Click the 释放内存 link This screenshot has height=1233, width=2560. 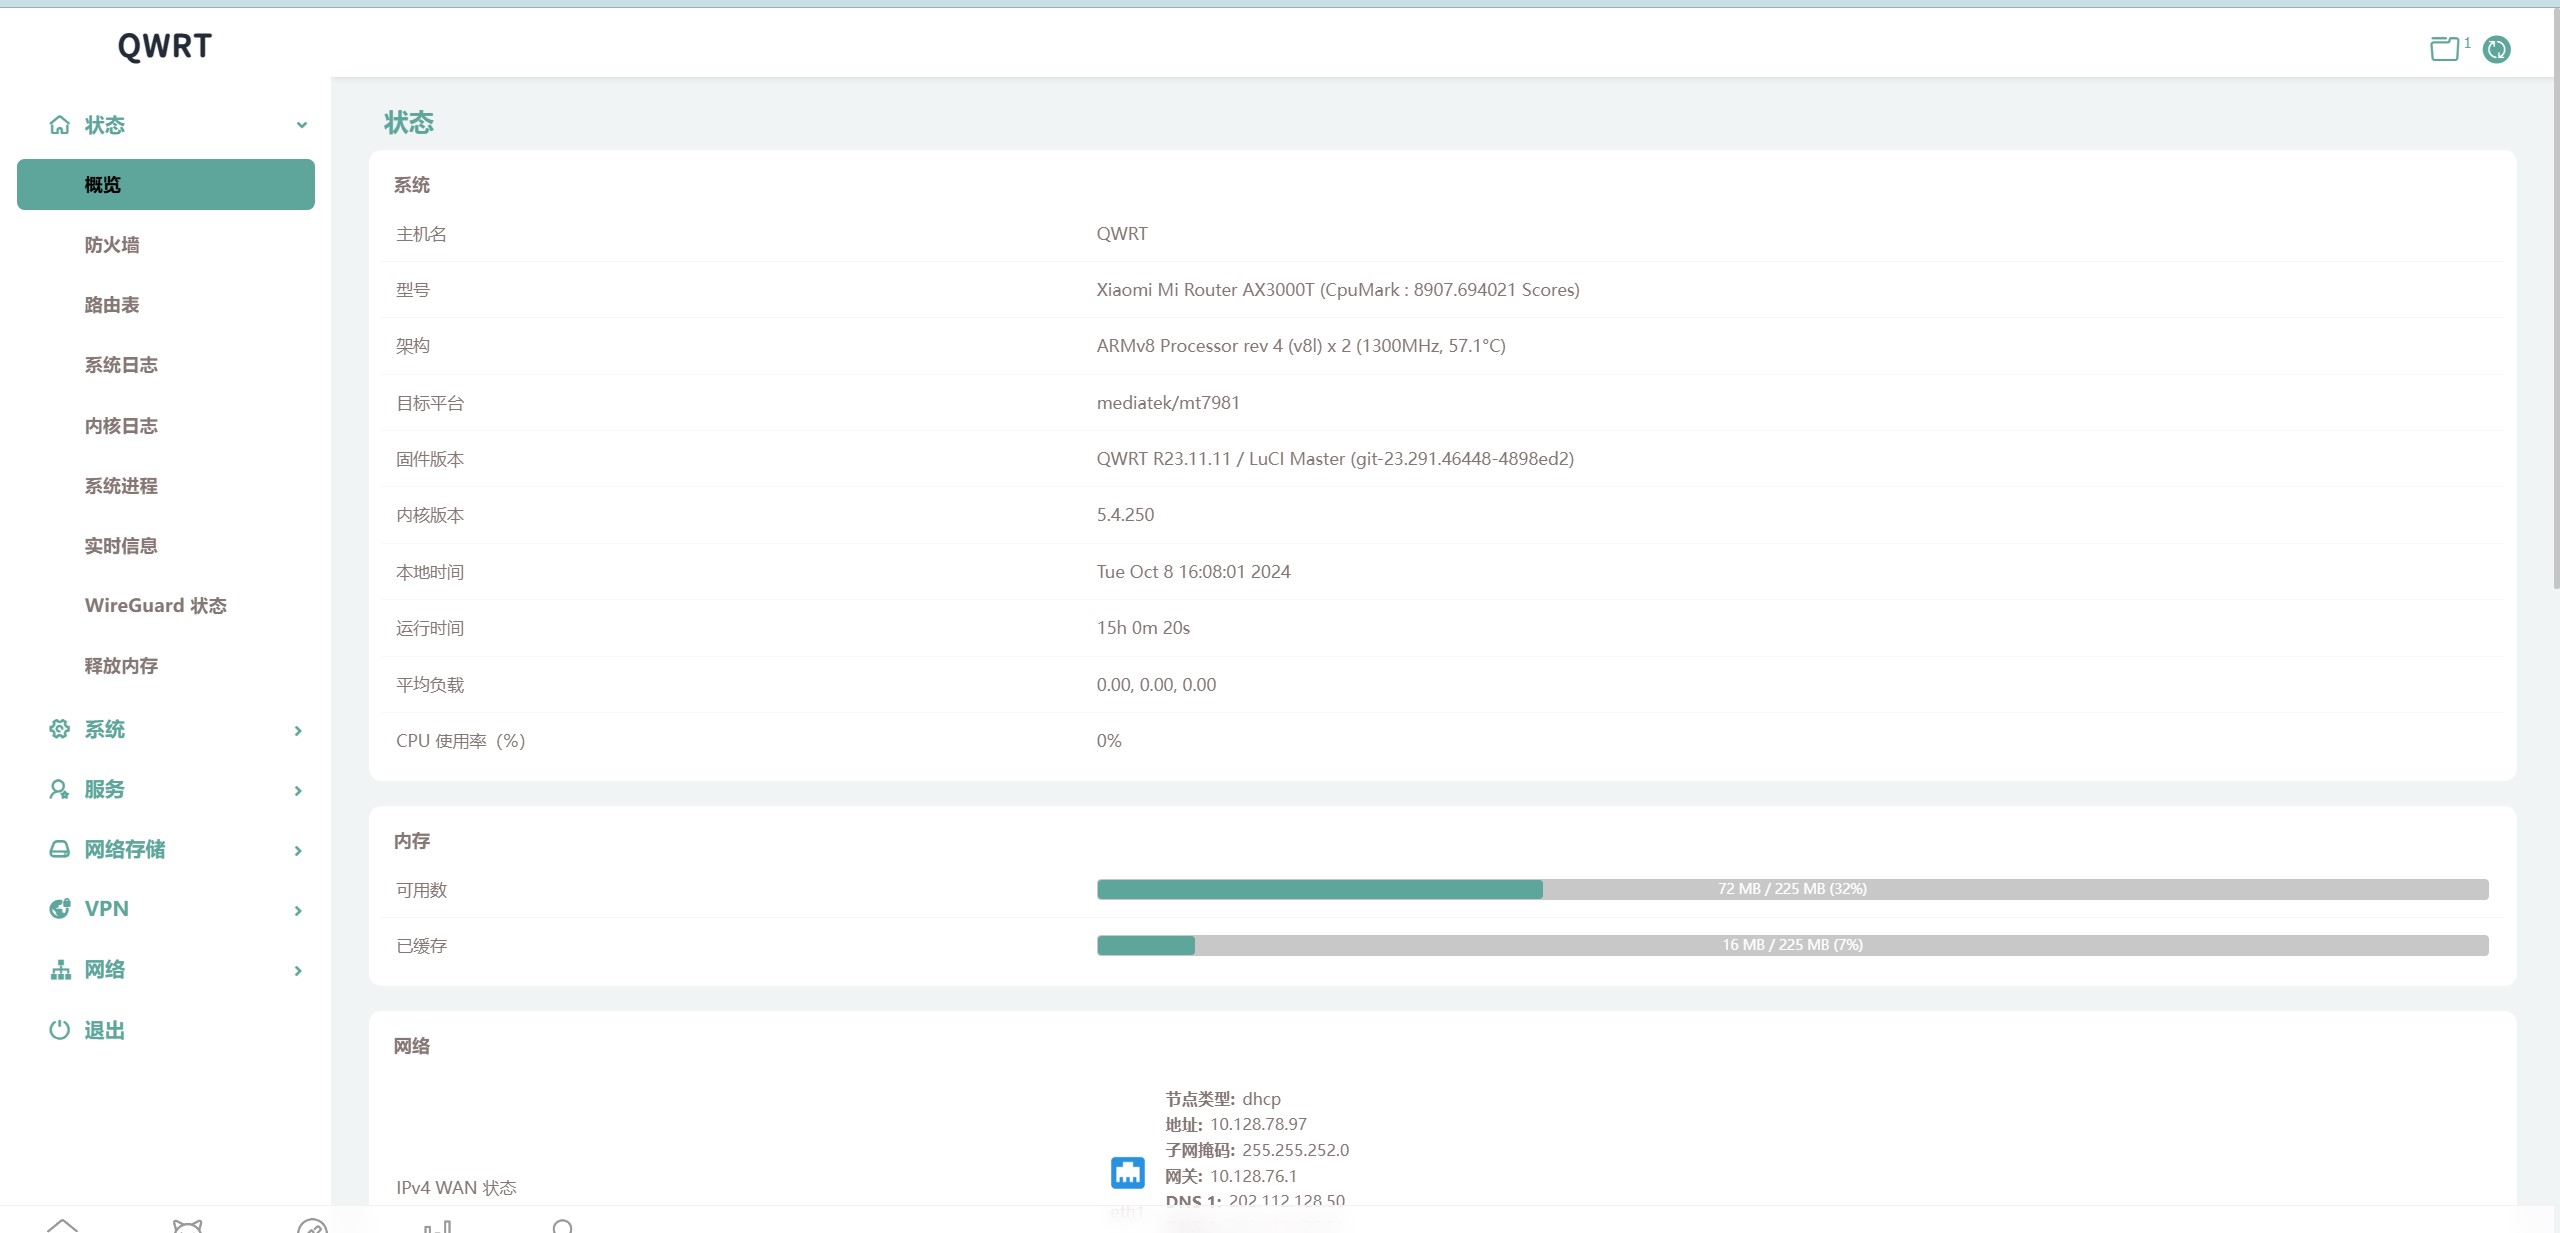click(x=121, y=666)
